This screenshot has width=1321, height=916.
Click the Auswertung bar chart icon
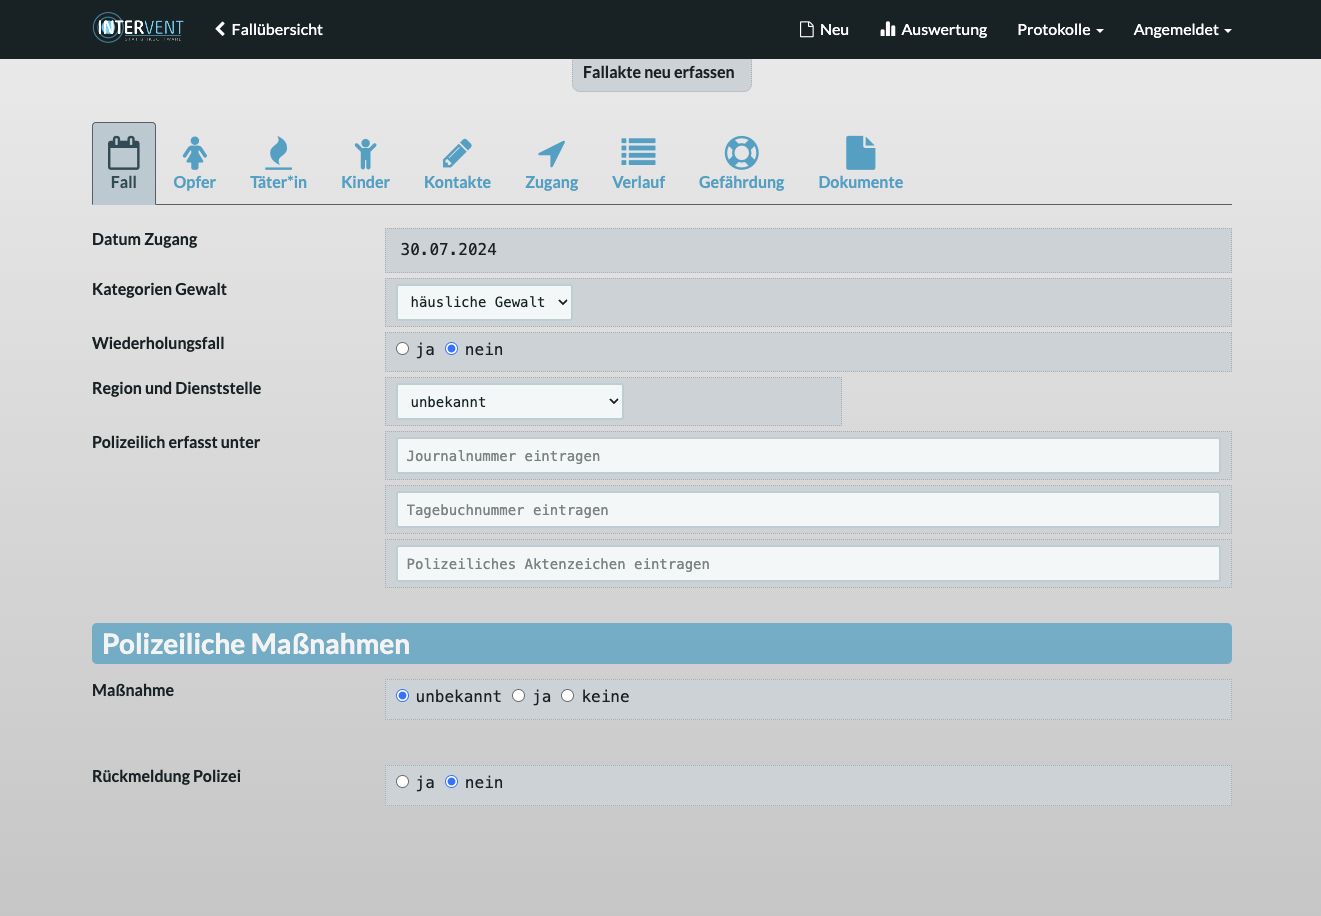pos(888,29)
